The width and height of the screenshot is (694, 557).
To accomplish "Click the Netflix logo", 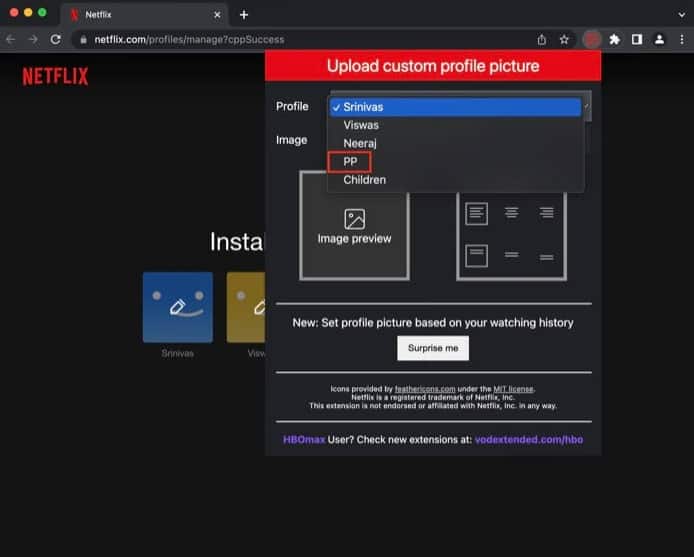I will point(55,76).
